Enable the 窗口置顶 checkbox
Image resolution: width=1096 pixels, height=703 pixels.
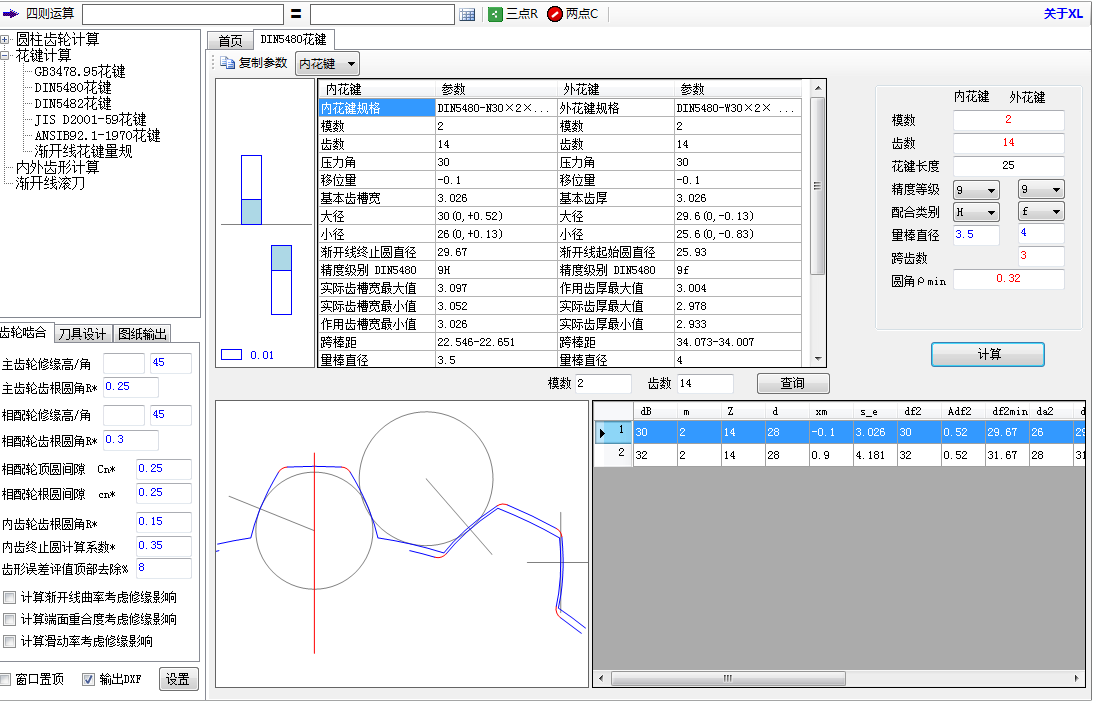(6, 680)
